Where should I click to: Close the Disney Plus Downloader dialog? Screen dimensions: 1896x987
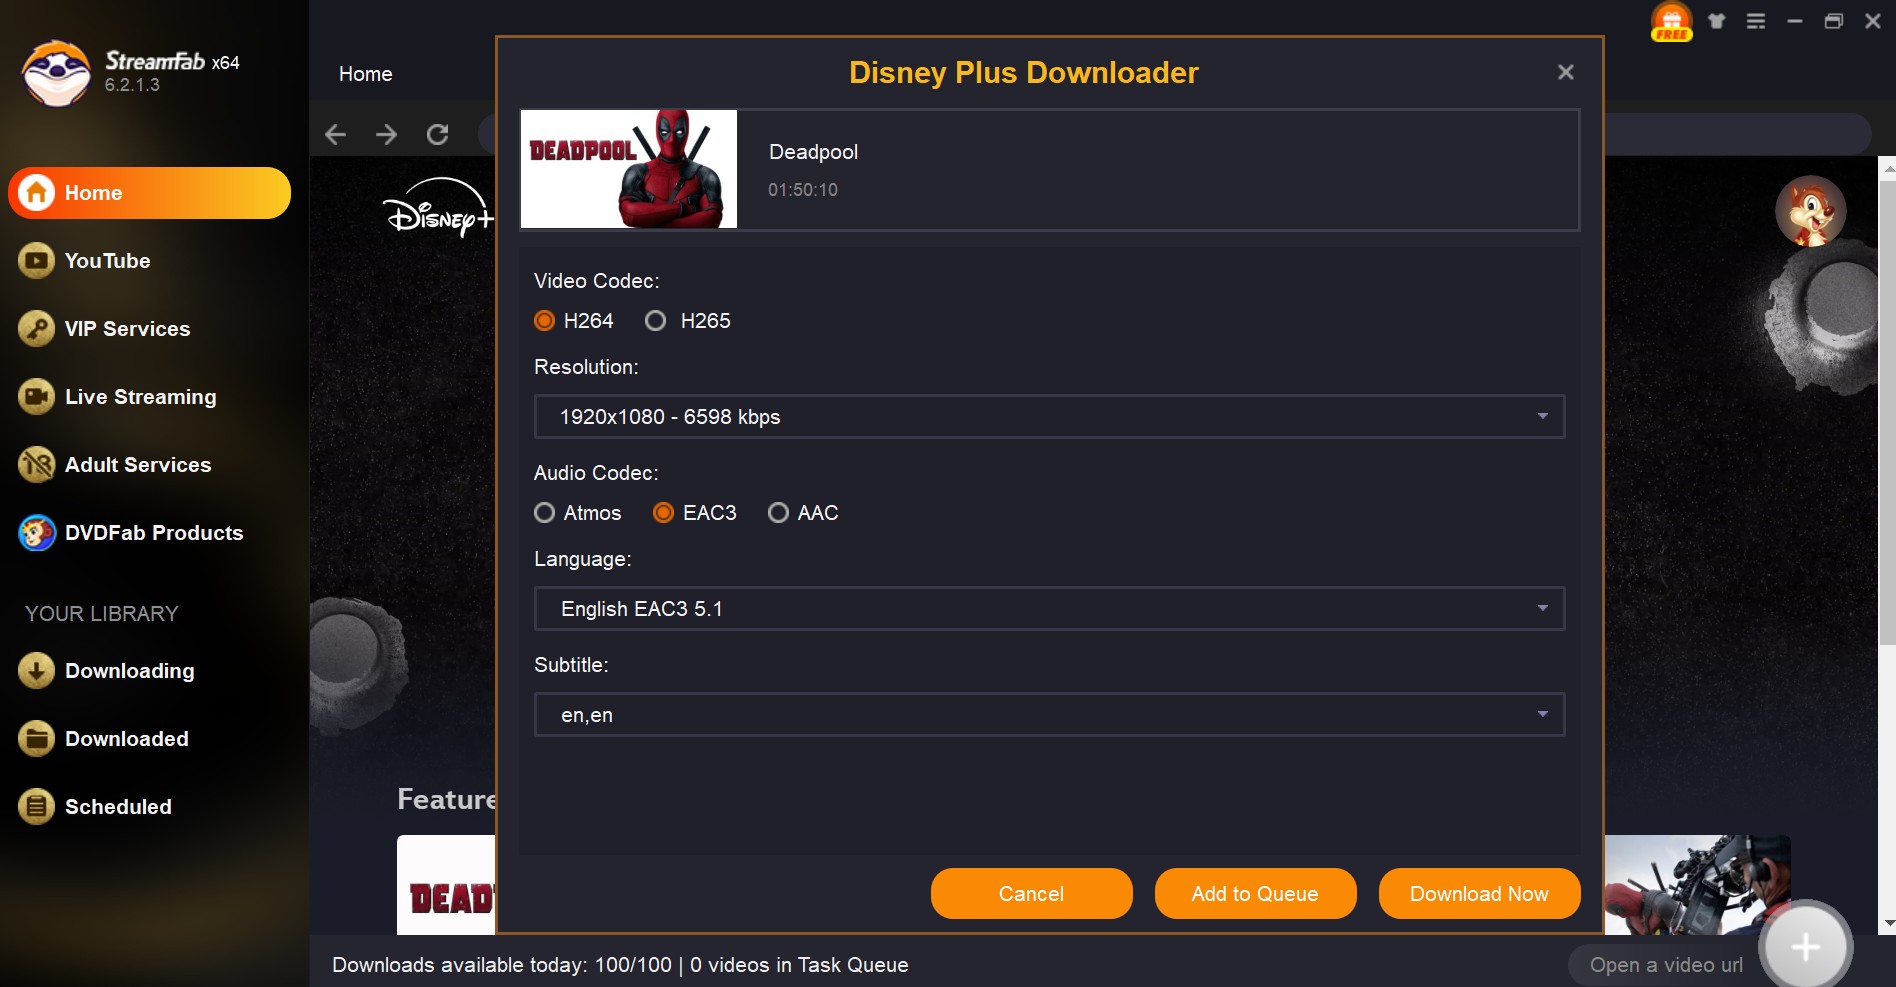1566,72
